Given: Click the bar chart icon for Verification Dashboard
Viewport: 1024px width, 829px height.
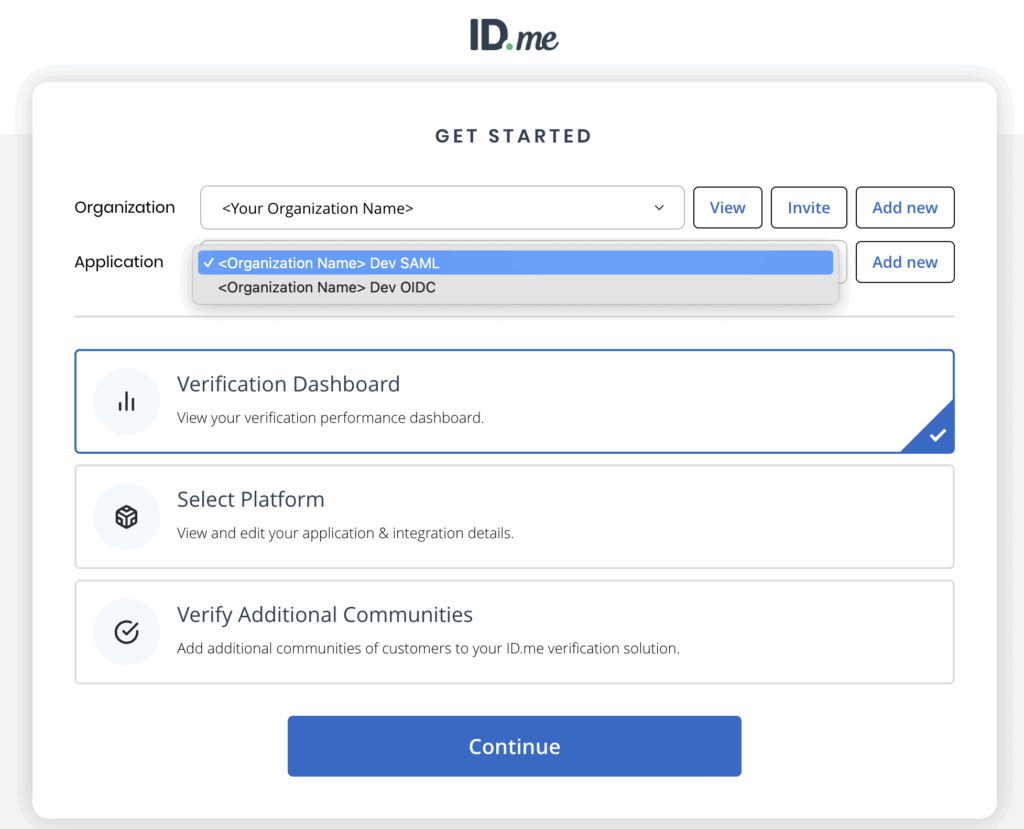Looking at the screenshot, I should [x=127, y=401].
